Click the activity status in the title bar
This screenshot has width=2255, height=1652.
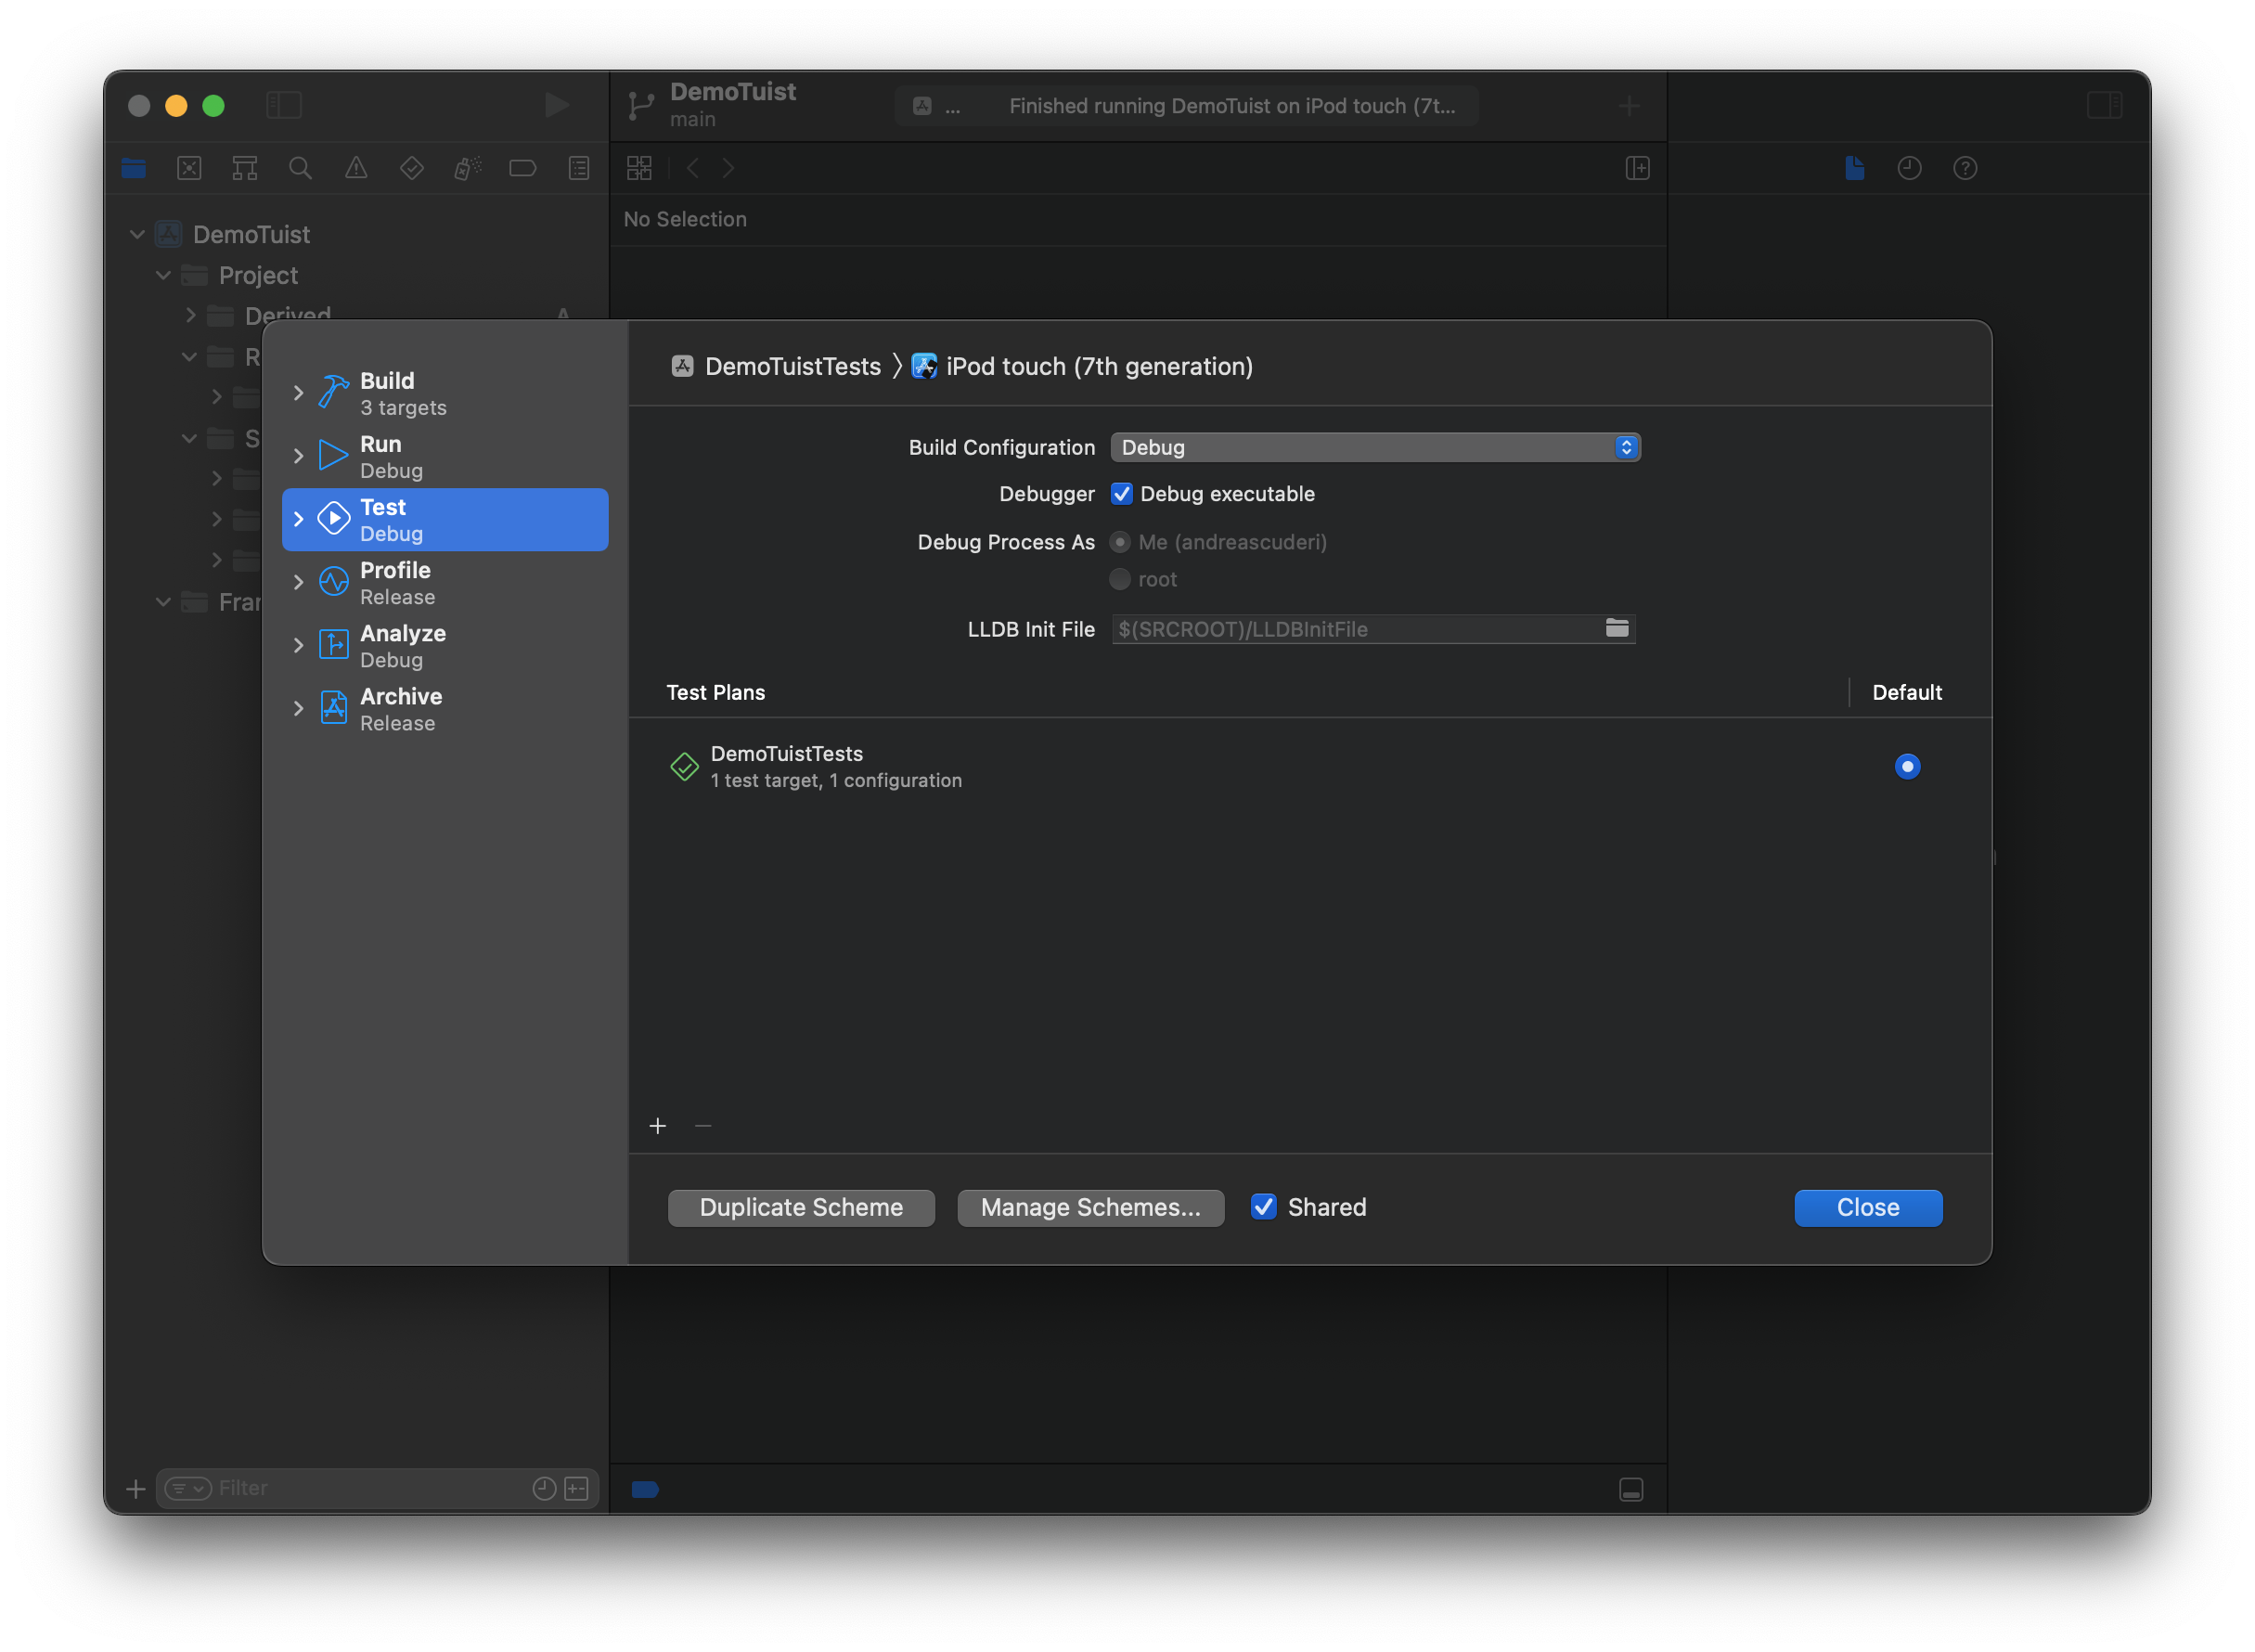pos(1186,106)
